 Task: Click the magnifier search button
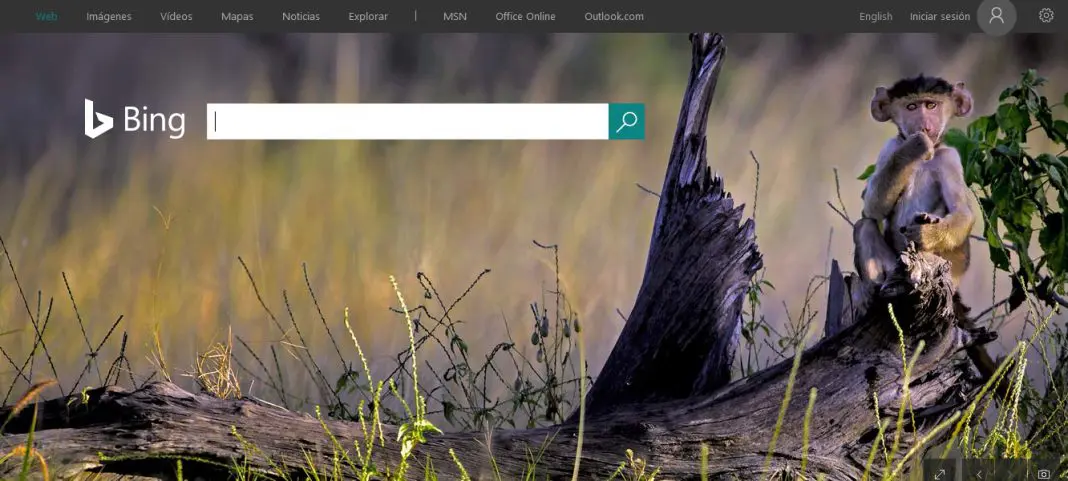pyautogui.click(x=626, y=121)
